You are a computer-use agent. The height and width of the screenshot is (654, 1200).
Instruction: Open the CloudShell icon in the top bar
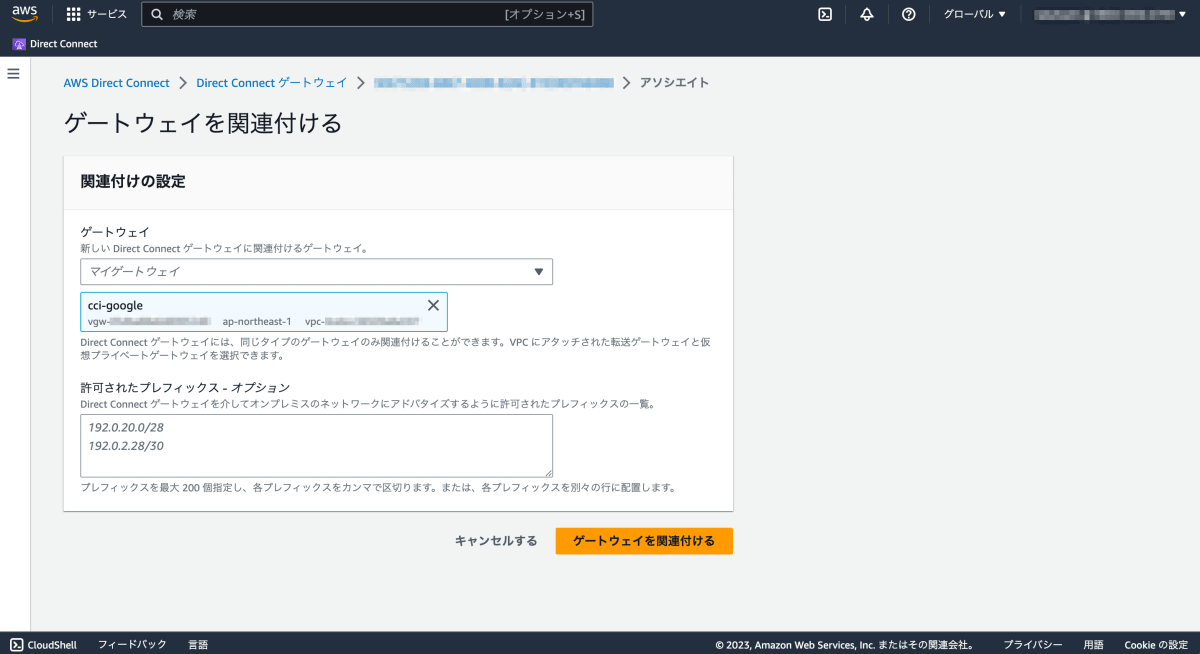[825, 14]
